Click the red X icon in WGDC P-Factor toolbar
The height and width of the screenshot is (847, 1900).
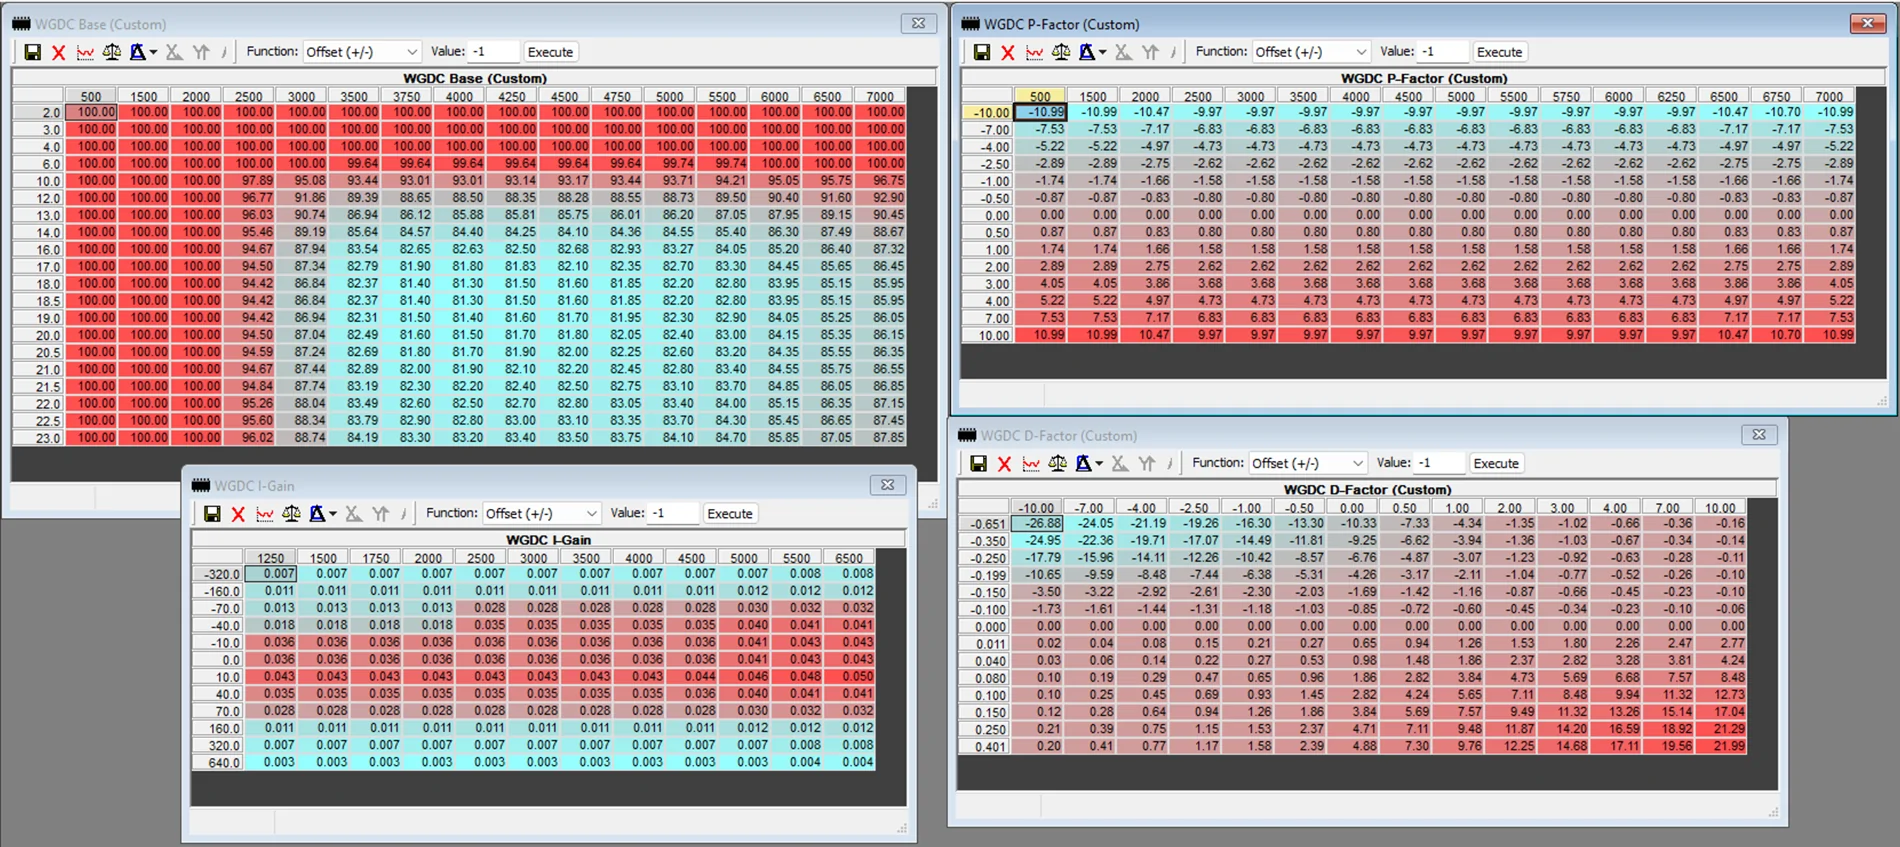(1008, 52)
